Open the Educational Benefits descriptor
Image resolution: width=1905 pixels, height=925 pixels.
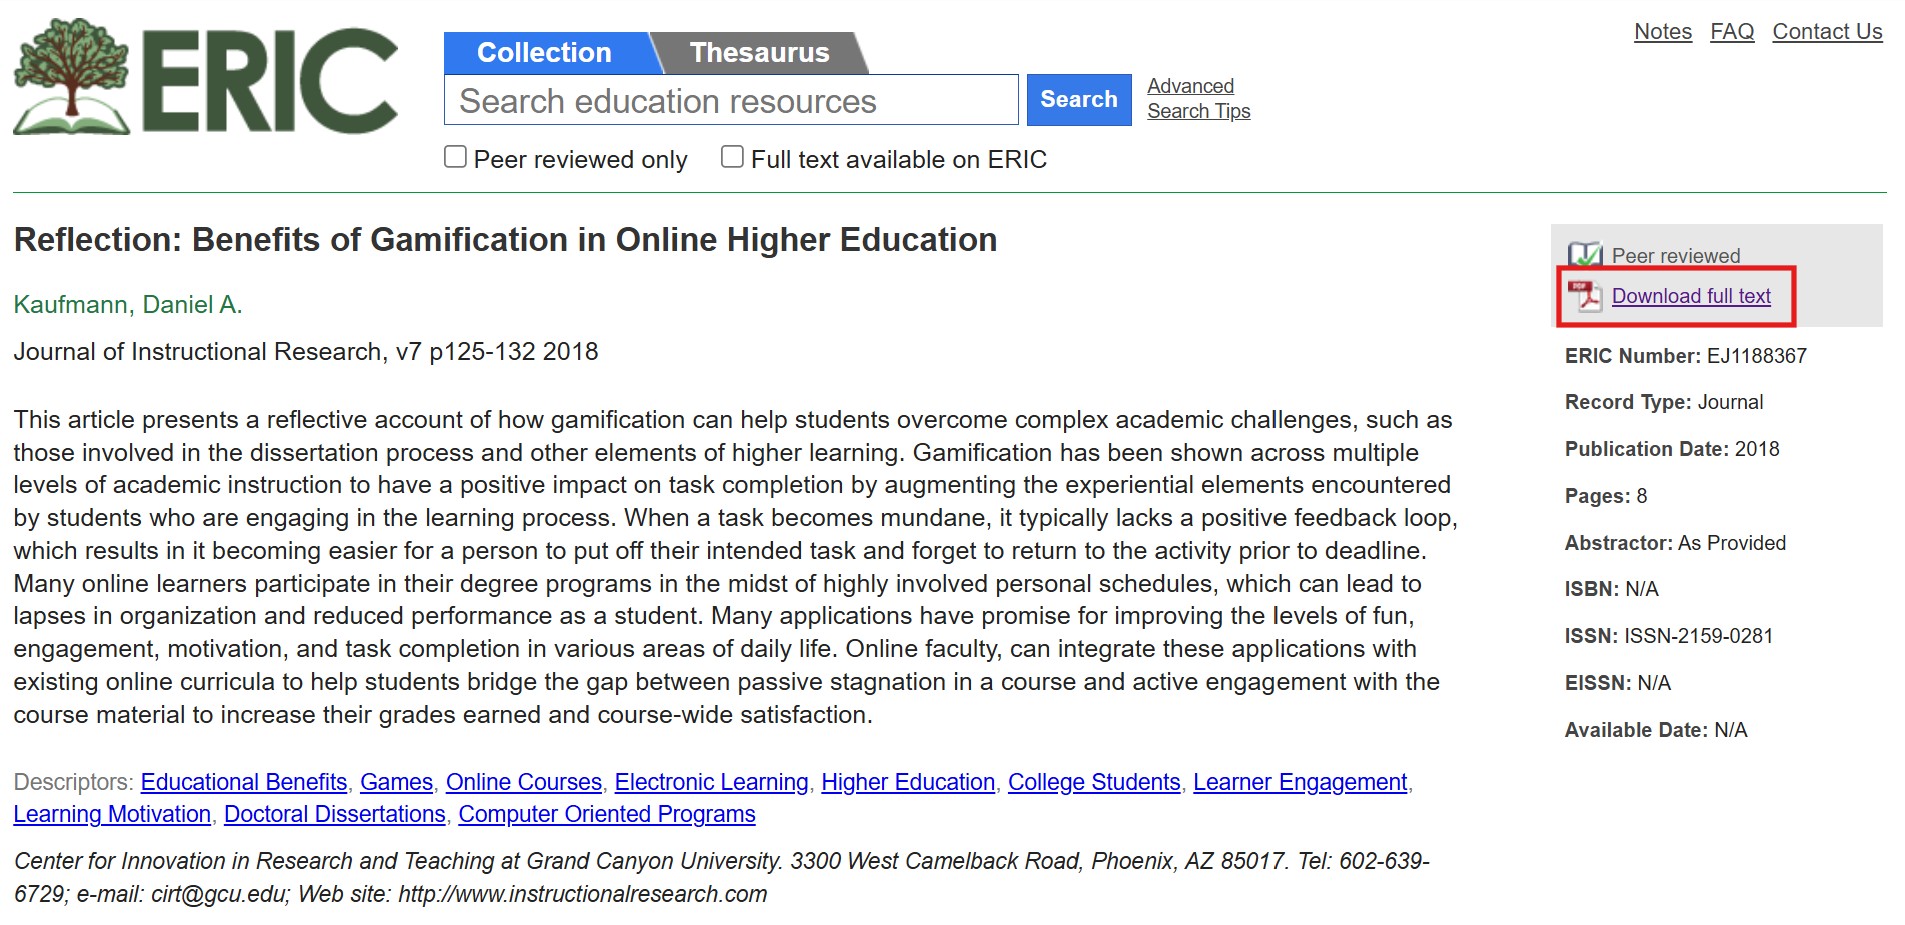(x=244, y=782)
